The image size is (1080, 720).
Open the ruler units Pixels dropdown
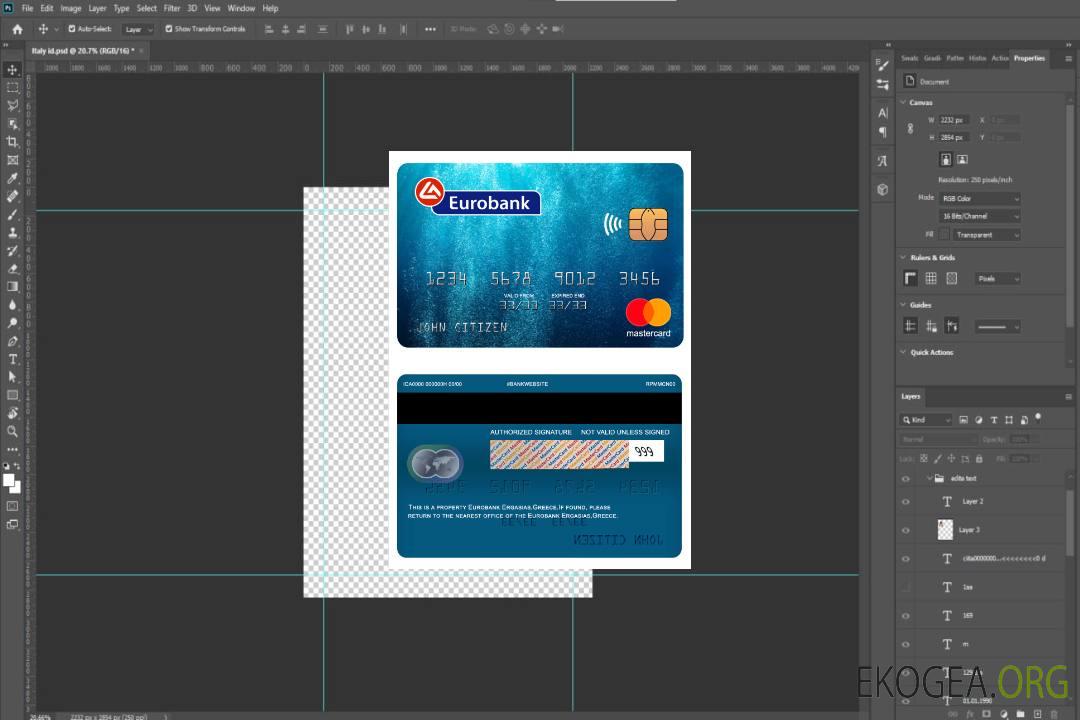998,278
